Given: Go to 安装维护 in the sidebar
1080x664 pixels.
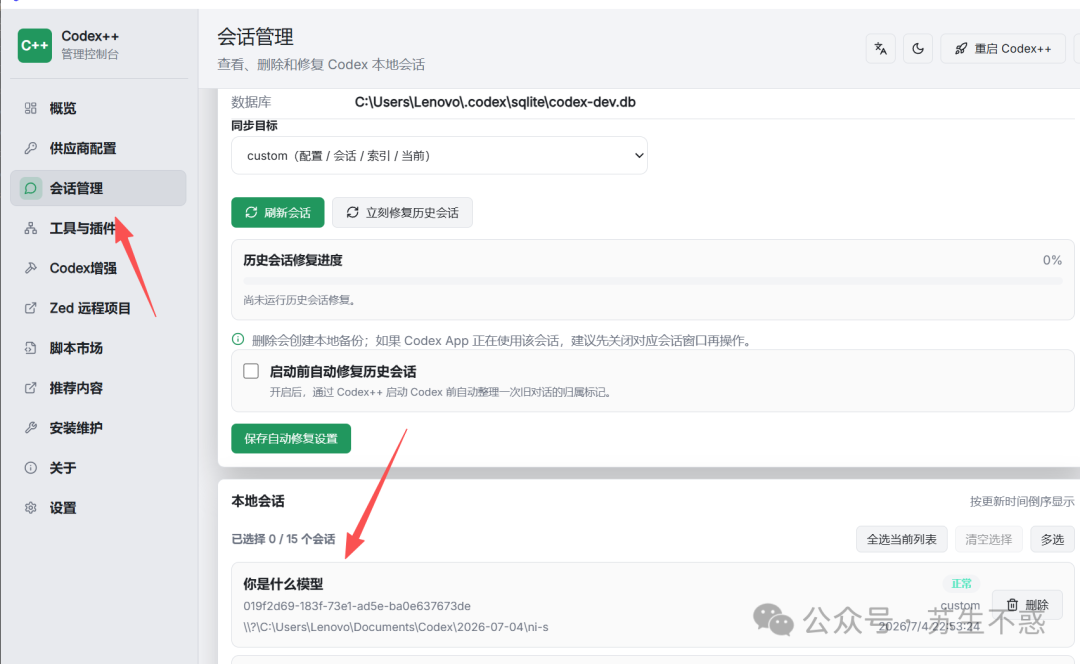Looking at the screenshot, I should point(98,428).
